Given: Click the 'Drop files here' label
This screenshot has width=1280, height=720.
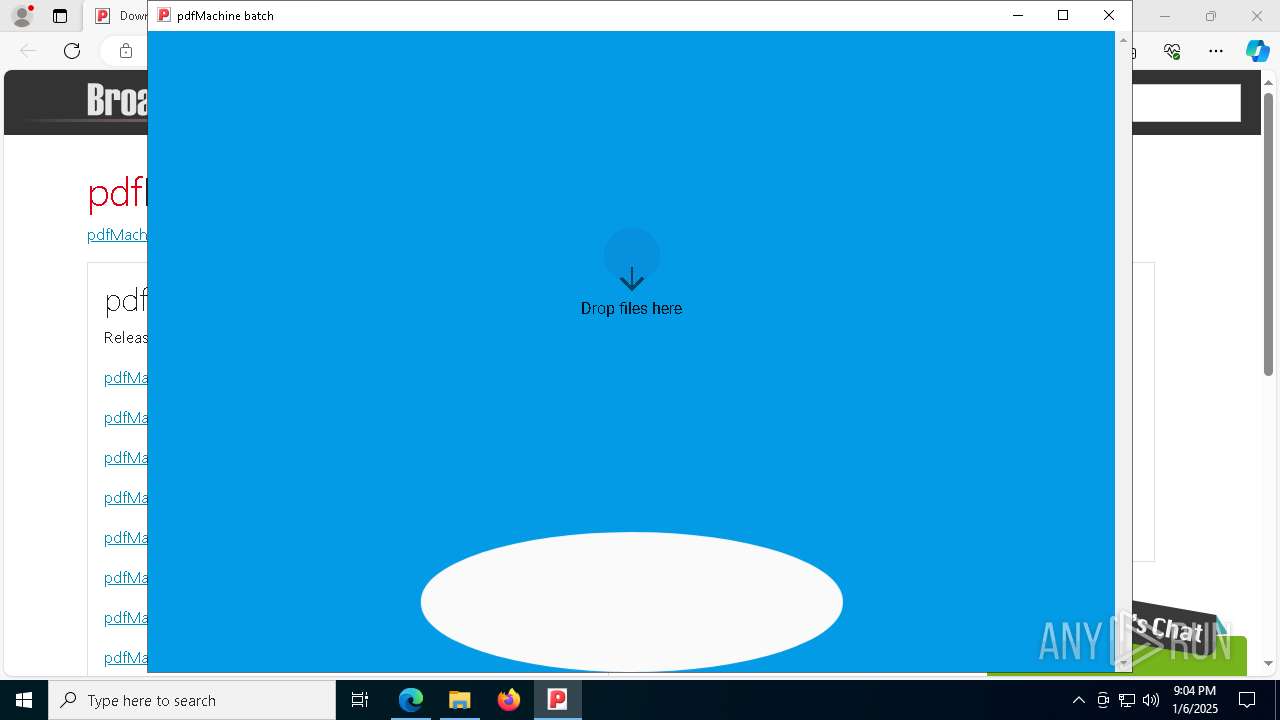Looking at the screenshot, I should [x=631, y=308].
